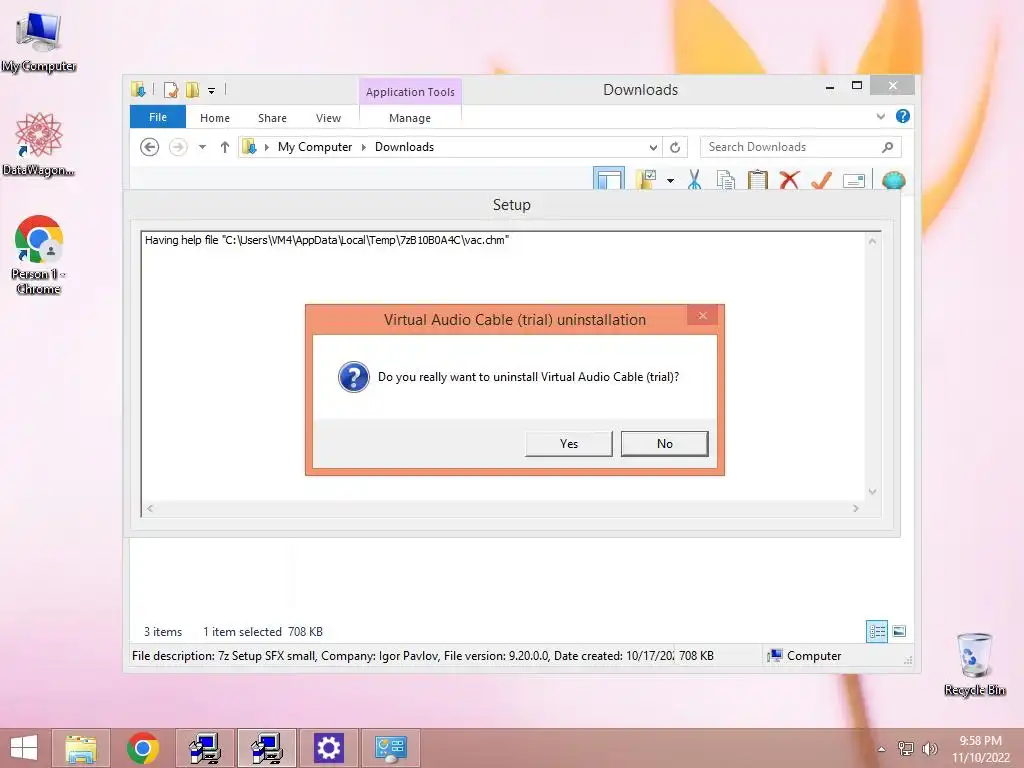Click My Computer in the address breadcrumb

315,147
